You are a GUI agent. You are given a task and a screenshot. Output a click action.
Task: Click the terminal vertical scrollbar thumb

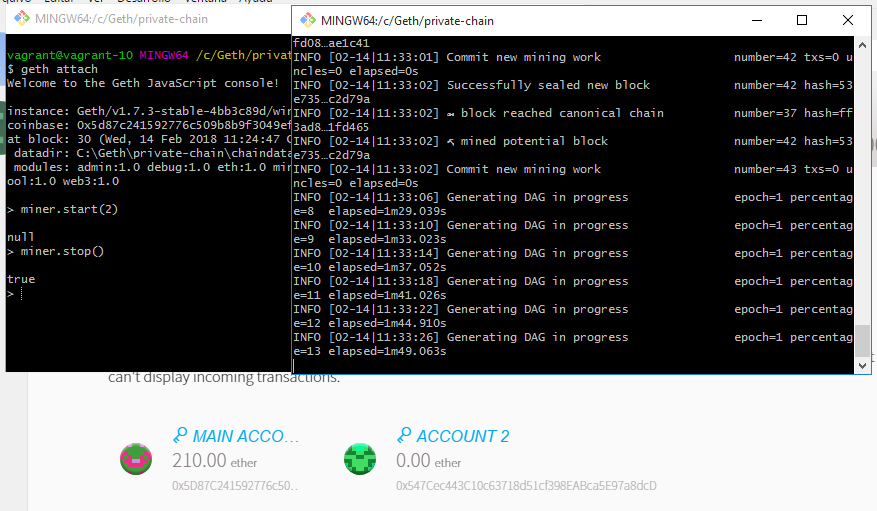[862, 340]
